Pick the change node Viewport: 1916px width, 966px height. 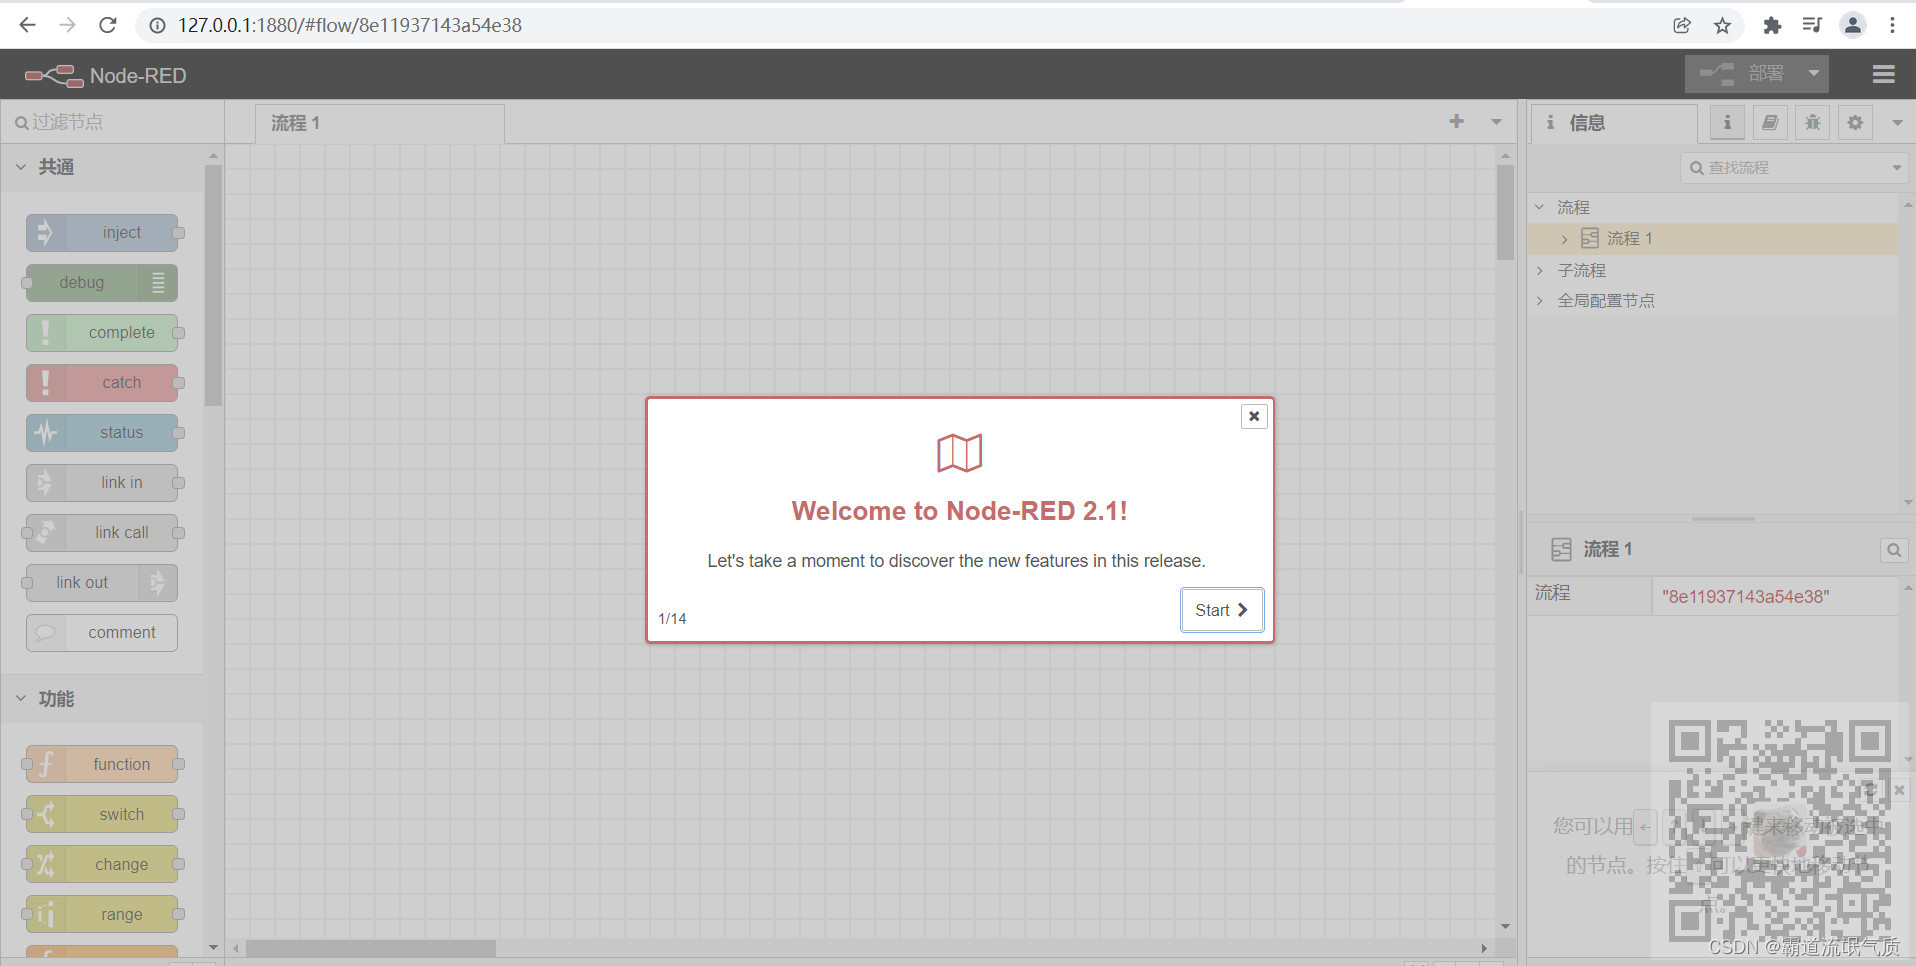tap(102, 864)
